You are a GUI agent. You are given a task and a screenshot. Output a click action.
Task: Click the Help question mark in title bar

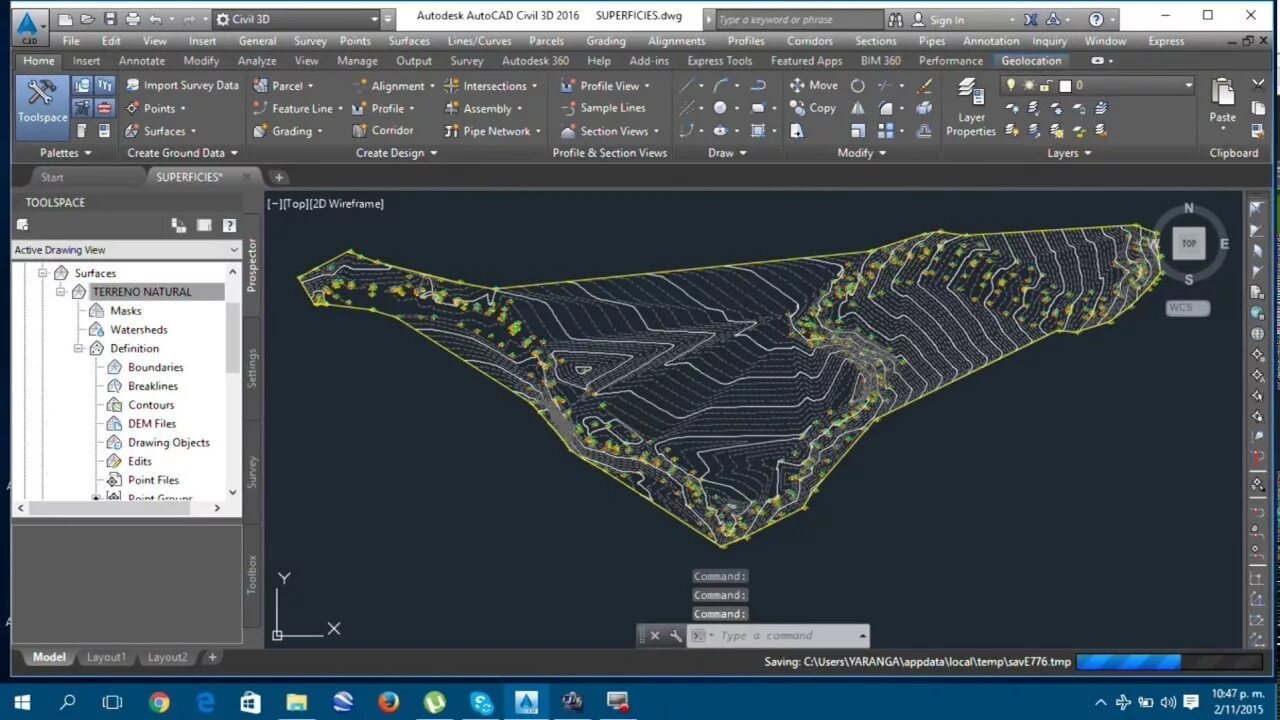coord(1097,19)
